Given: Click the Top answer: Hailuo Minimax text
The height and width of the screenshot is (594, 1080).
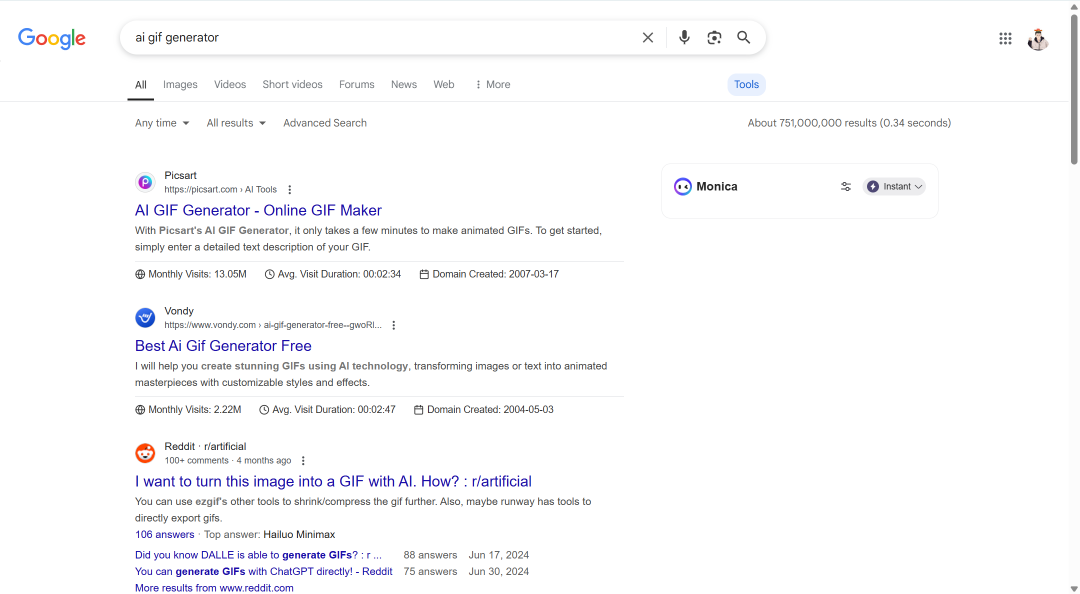Looking at the screenshot, I should (269, 535).
